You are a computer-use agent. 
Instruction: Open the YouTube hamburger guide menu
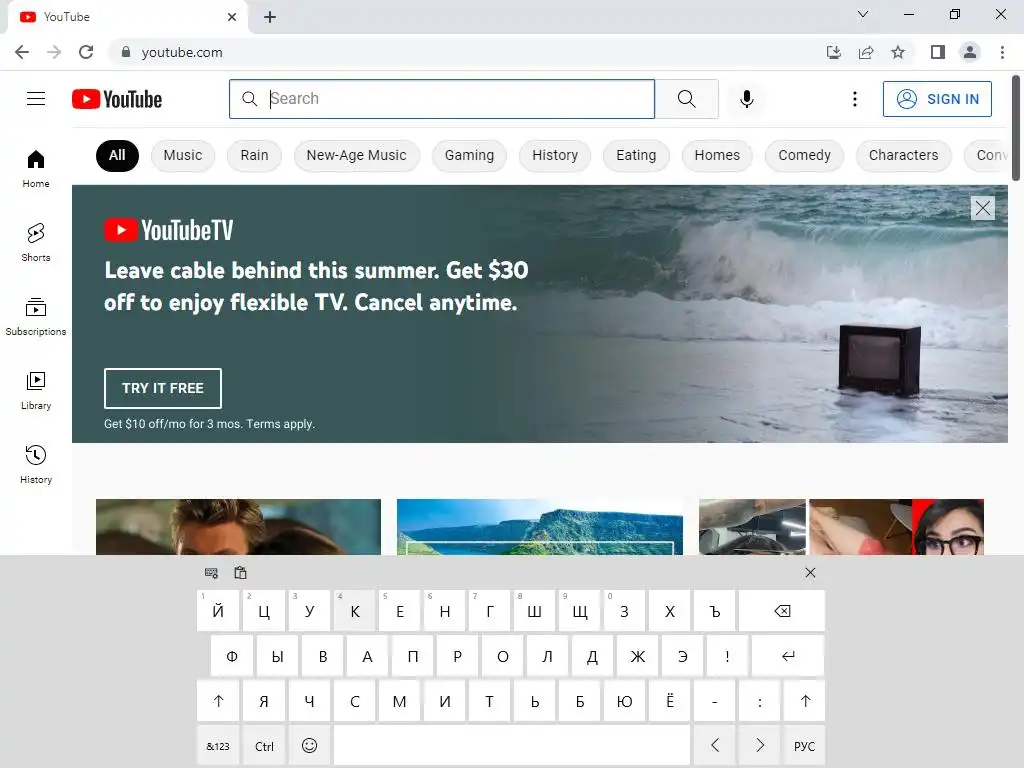36,99
